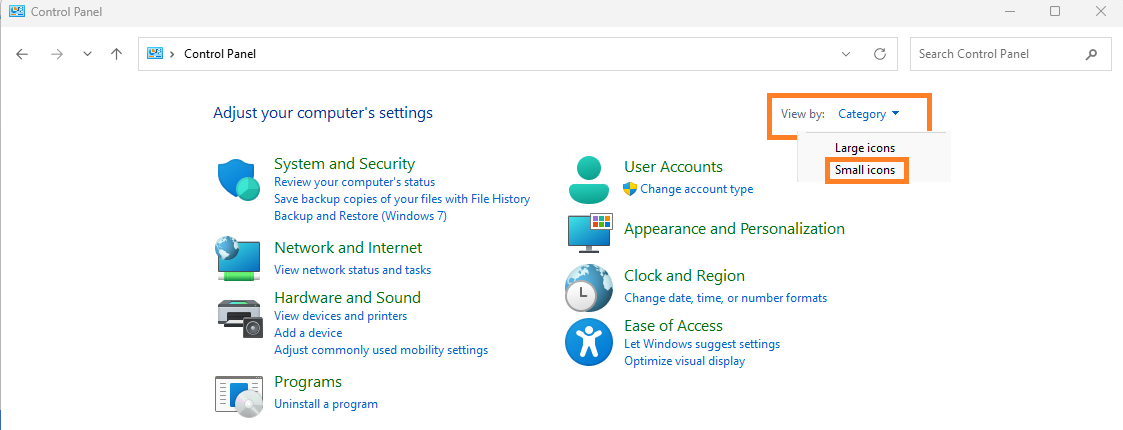Open the recent locations chevron

pos(87,54)
